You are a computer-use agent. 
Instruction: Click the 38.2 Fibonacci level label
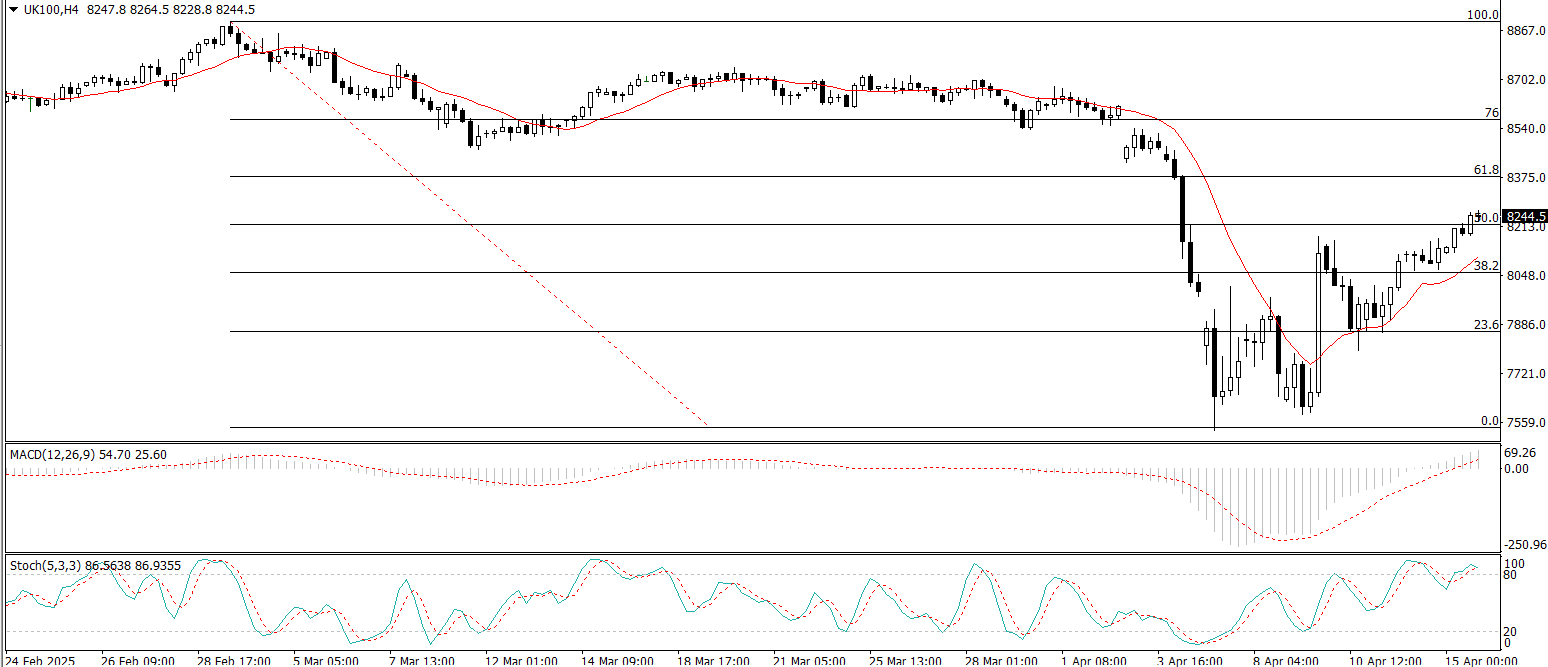pyautogui.click(x=1486, y=266)
